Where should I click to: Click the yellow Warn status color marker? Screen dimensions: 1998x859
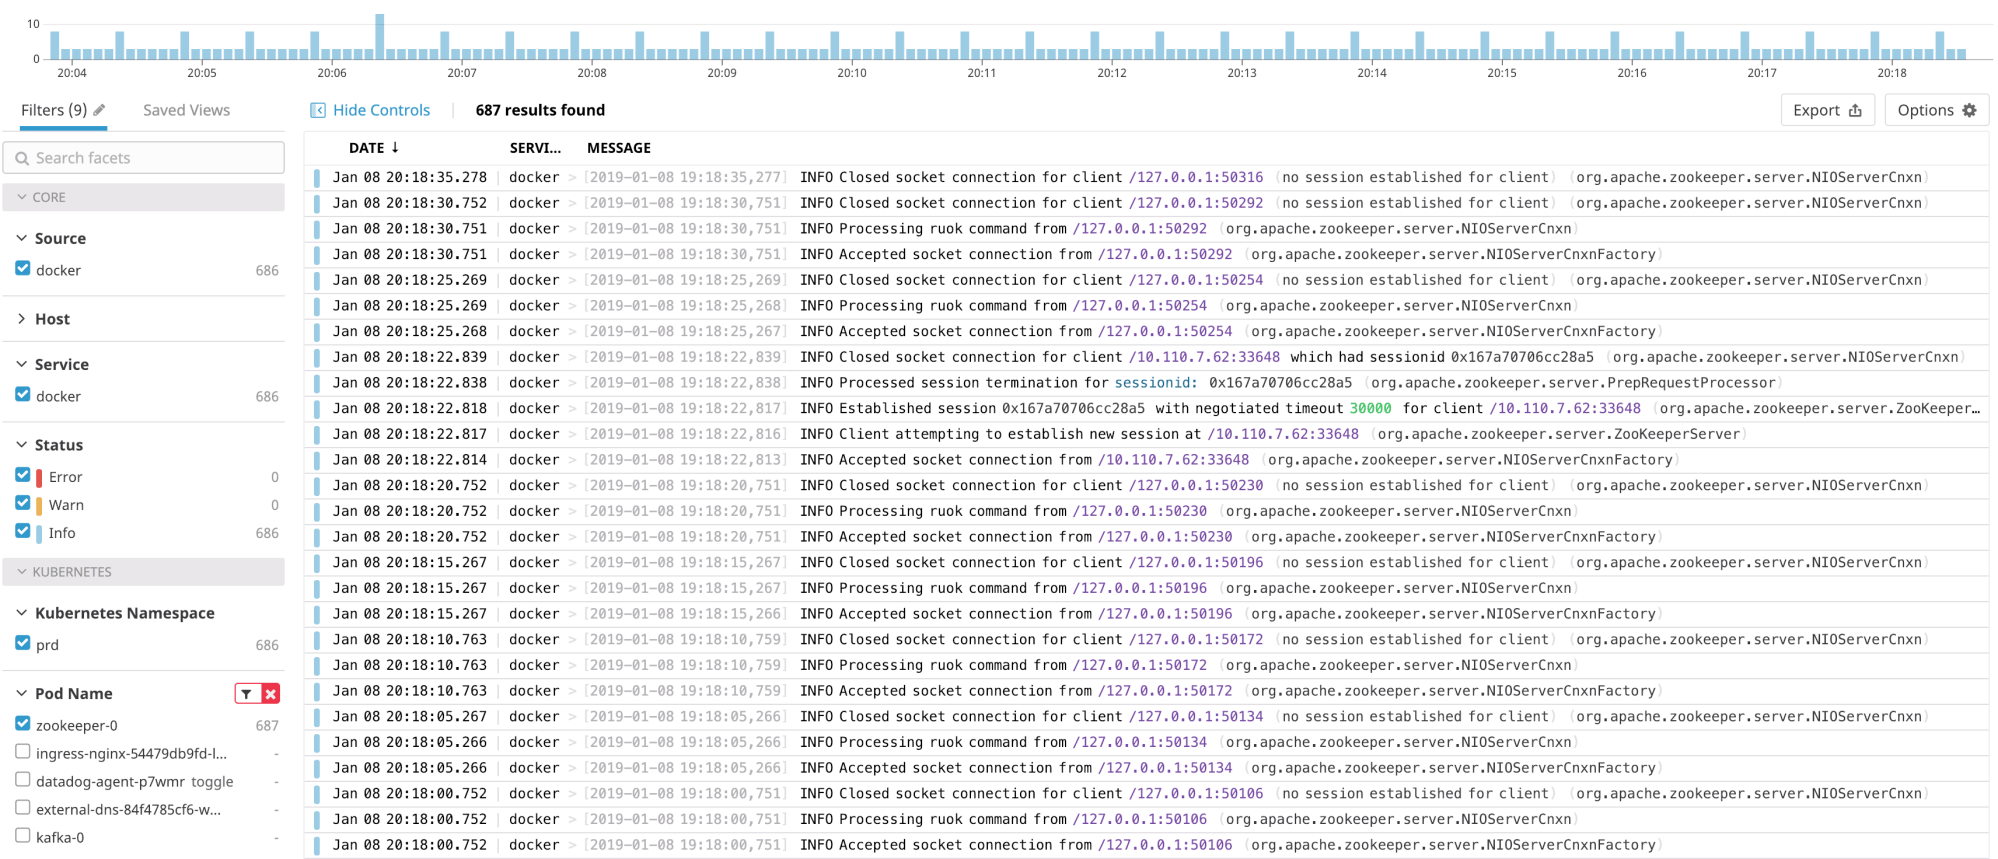39,506
